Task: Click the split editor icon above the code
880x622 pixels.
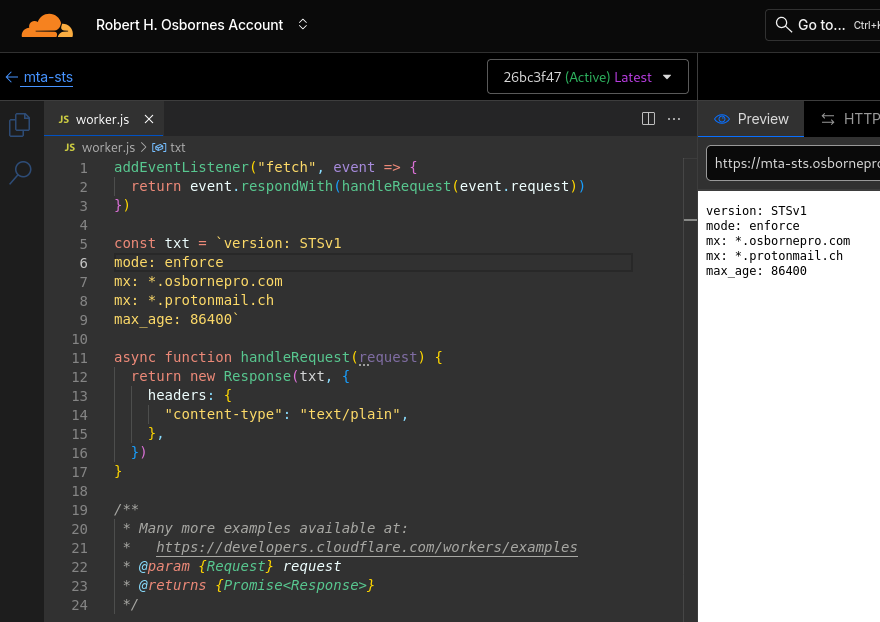Action: 648,118
